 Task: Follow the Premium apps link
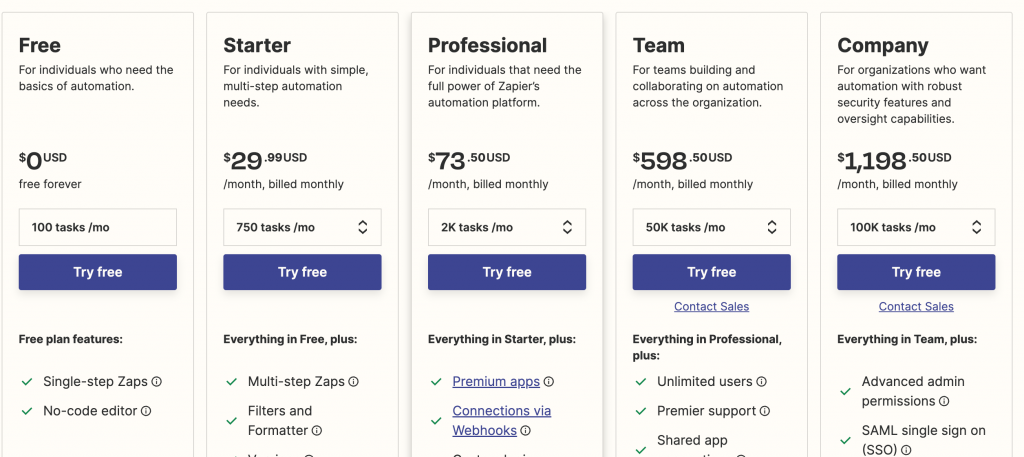pyautogui.click(x=496, y=382)
